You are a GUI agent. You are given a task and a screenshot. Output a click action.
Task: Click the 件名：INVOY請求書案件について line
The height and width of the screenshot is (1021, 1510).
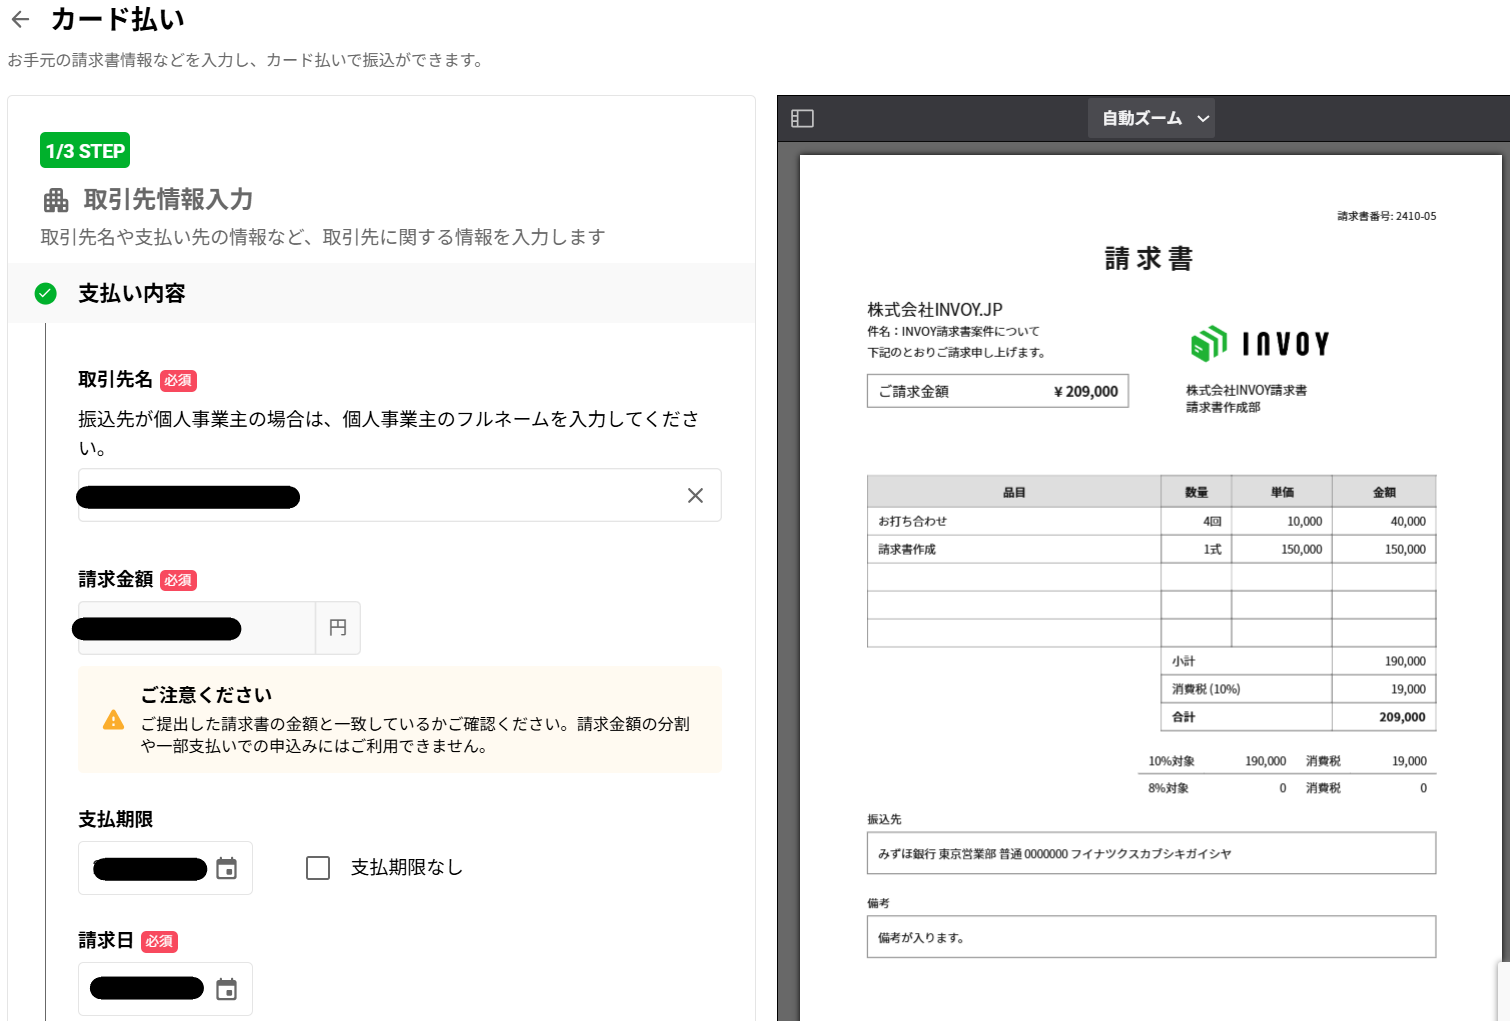coord(953,331)
